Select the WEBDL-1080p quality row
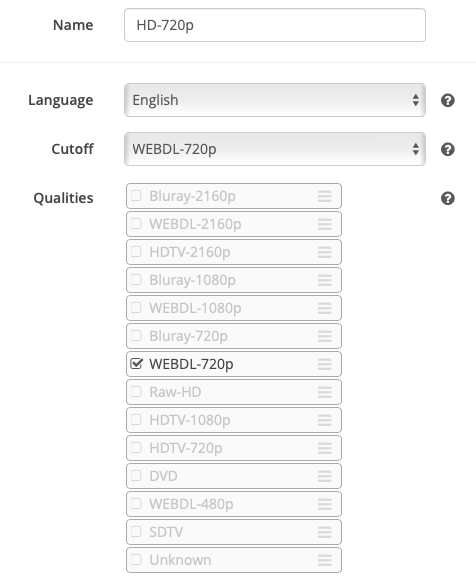The width and height of the screenshot is (476, 584). click(234, 308)
